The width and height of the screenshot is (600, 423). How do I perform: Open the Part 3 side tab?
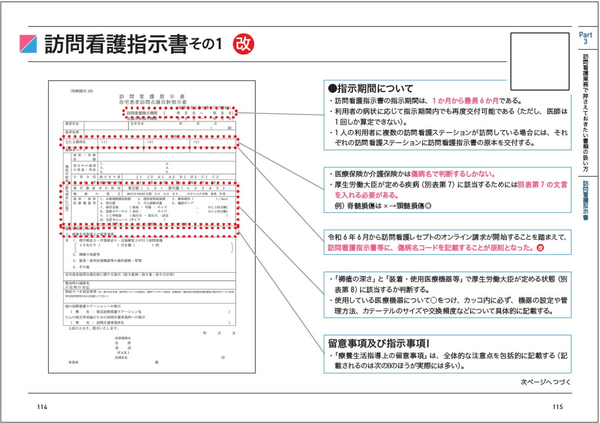[x=585, y=38]
